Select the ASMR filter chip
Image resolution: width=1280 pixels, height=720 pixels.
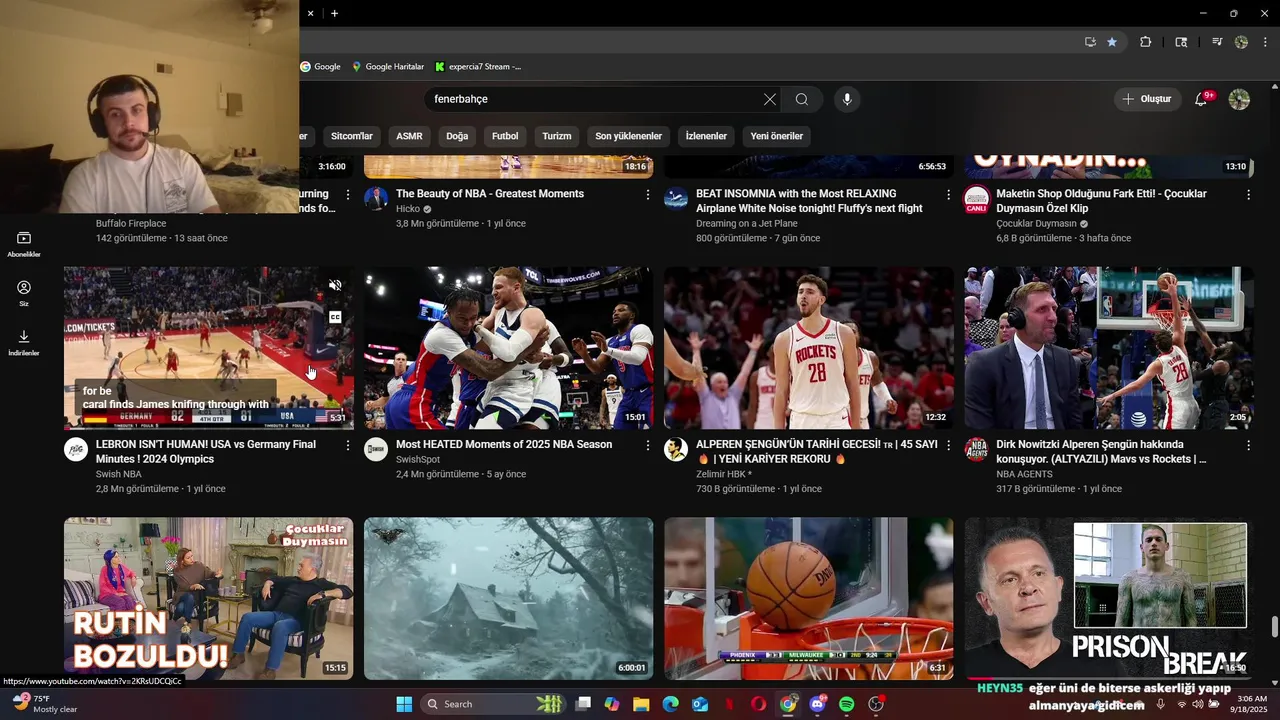click(409, 136)
